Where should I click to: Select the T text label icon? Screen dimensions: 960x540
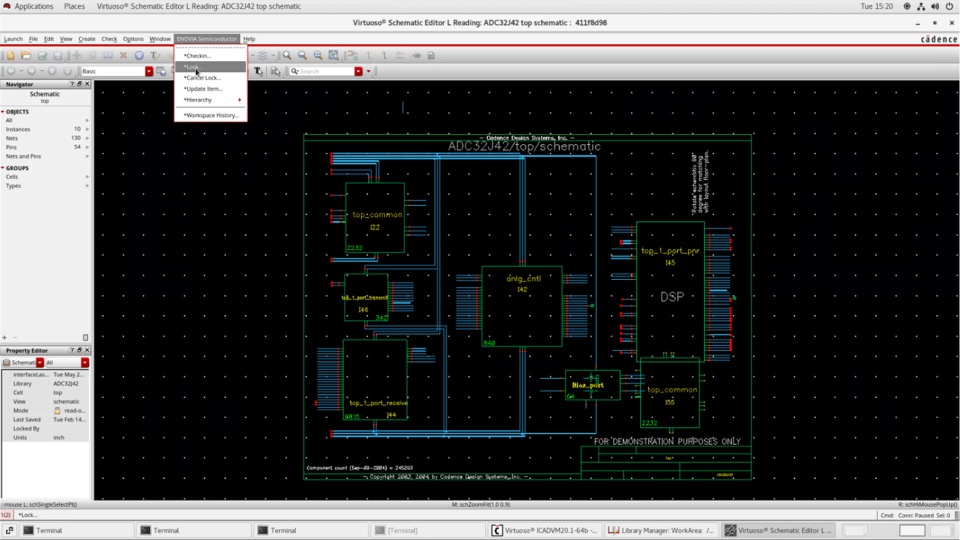[x=155, y=55]
